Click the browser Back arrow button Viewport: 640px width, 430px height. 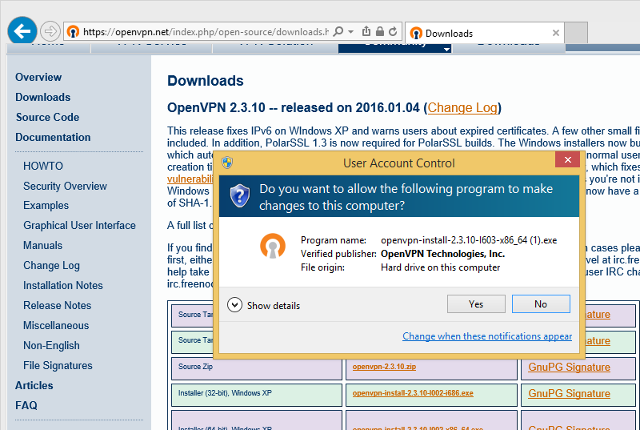coord(22,31)
